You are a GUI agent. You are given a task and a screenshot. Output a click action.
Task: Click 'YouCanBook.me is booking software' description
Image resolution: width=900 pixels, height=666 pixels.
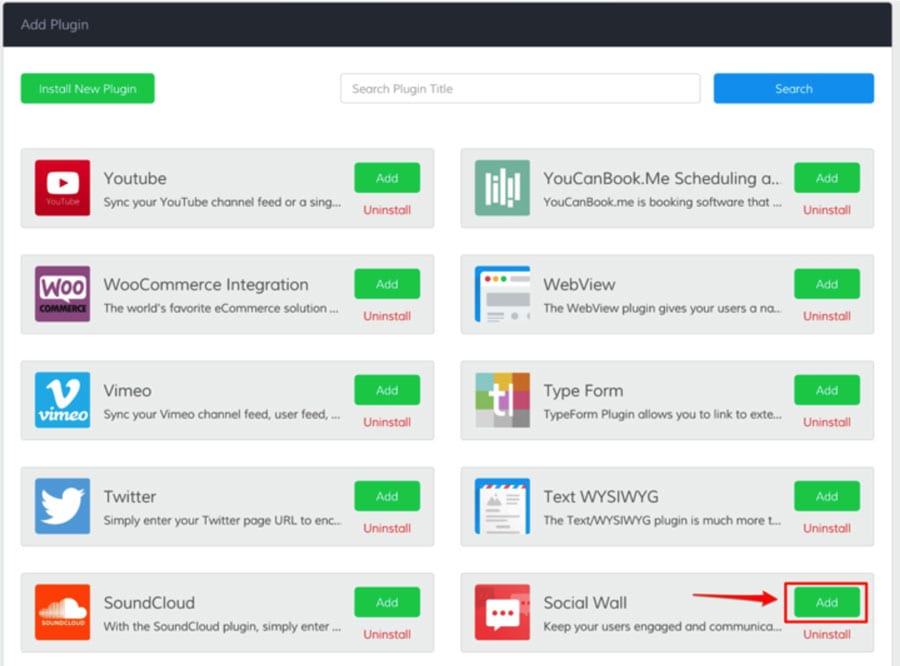[662, 202]
